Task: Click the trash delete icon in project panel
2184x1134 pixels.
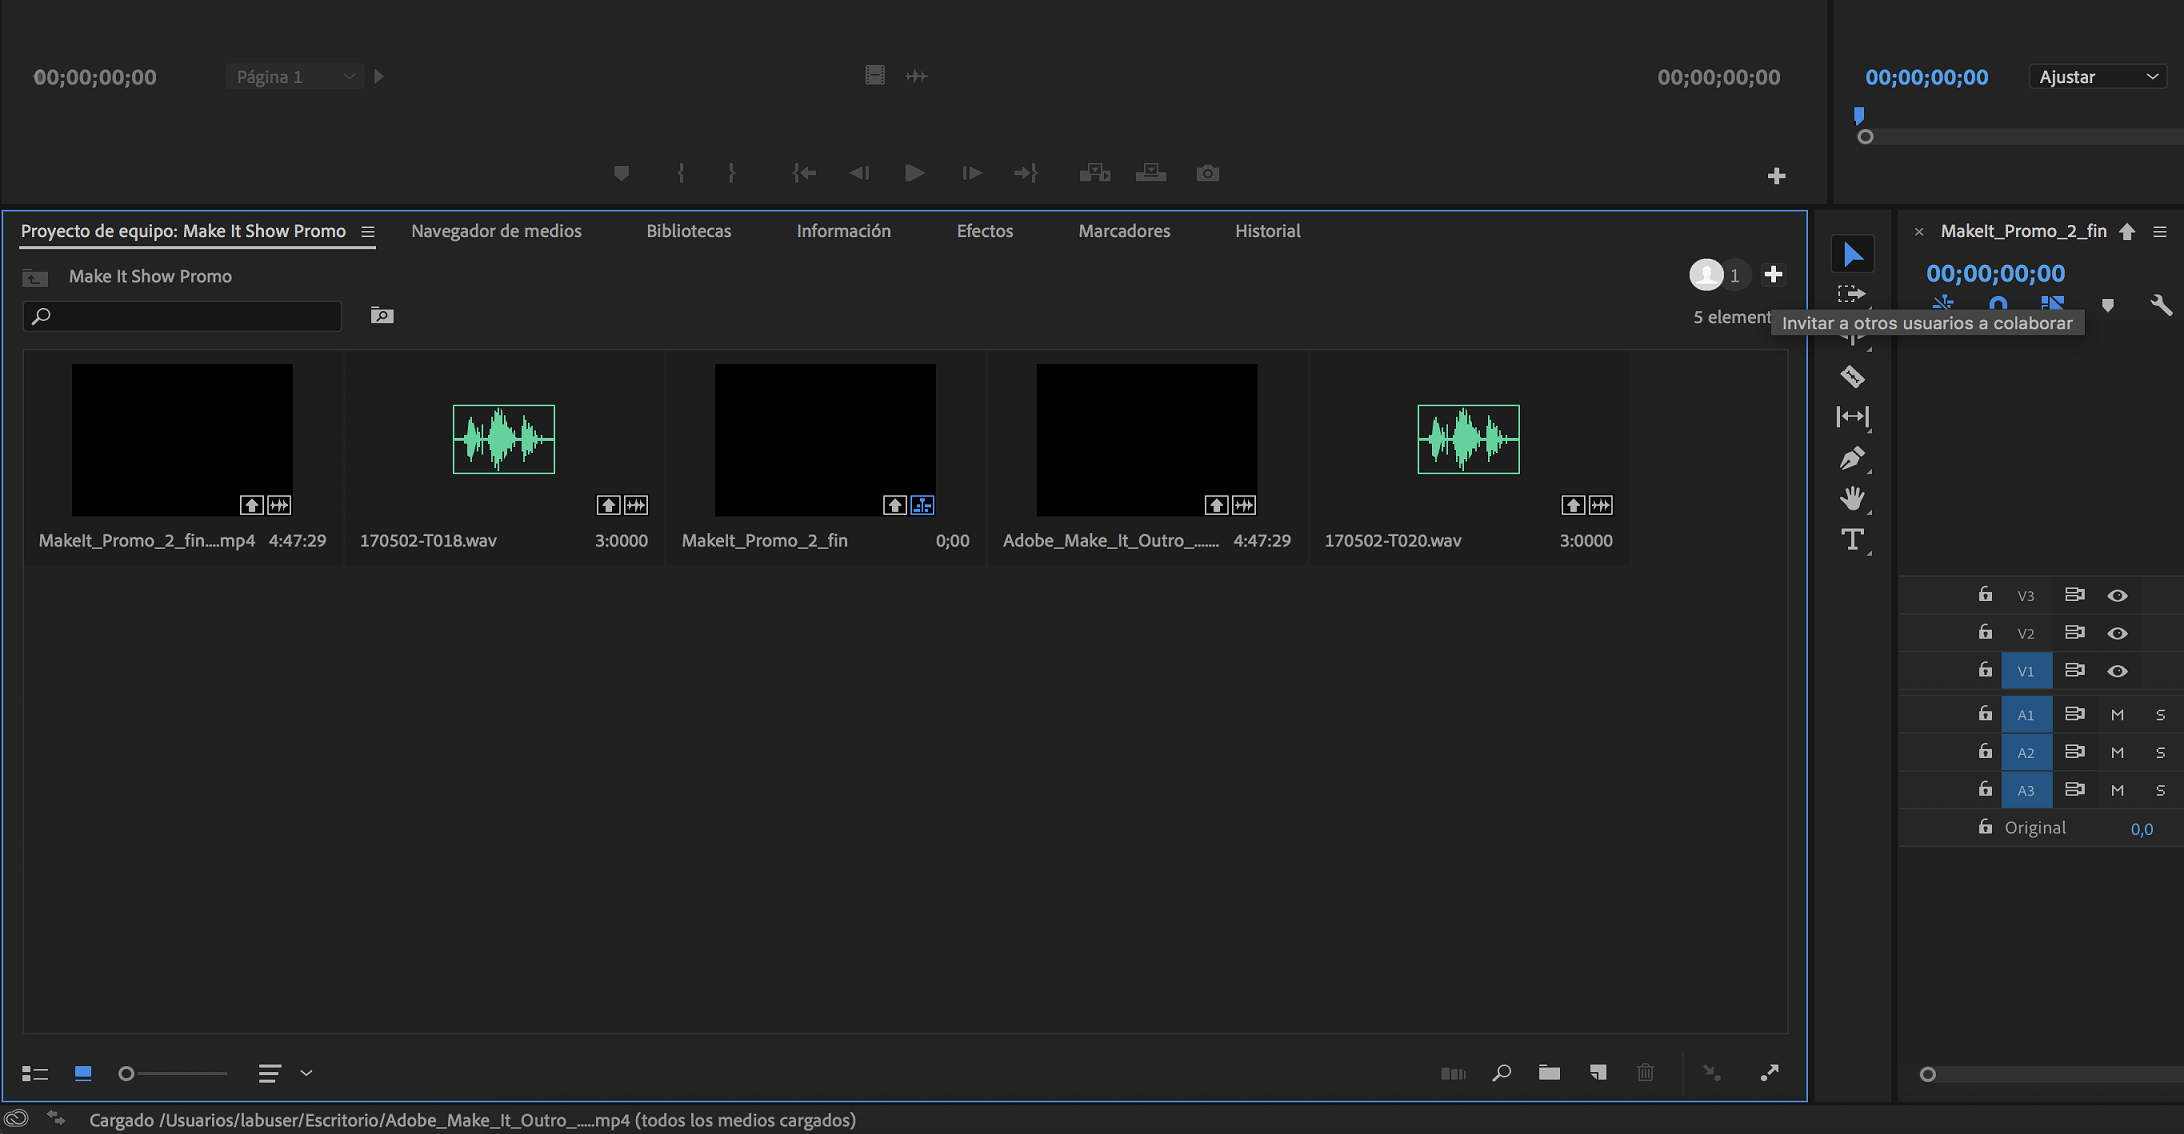Action: [1645, 1073]
